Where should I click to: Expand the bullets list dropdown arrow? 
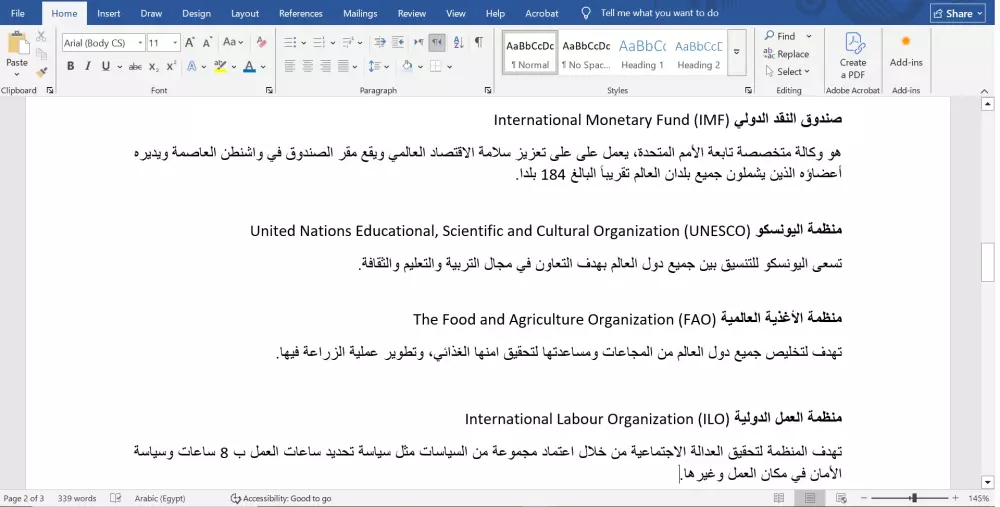303,43
